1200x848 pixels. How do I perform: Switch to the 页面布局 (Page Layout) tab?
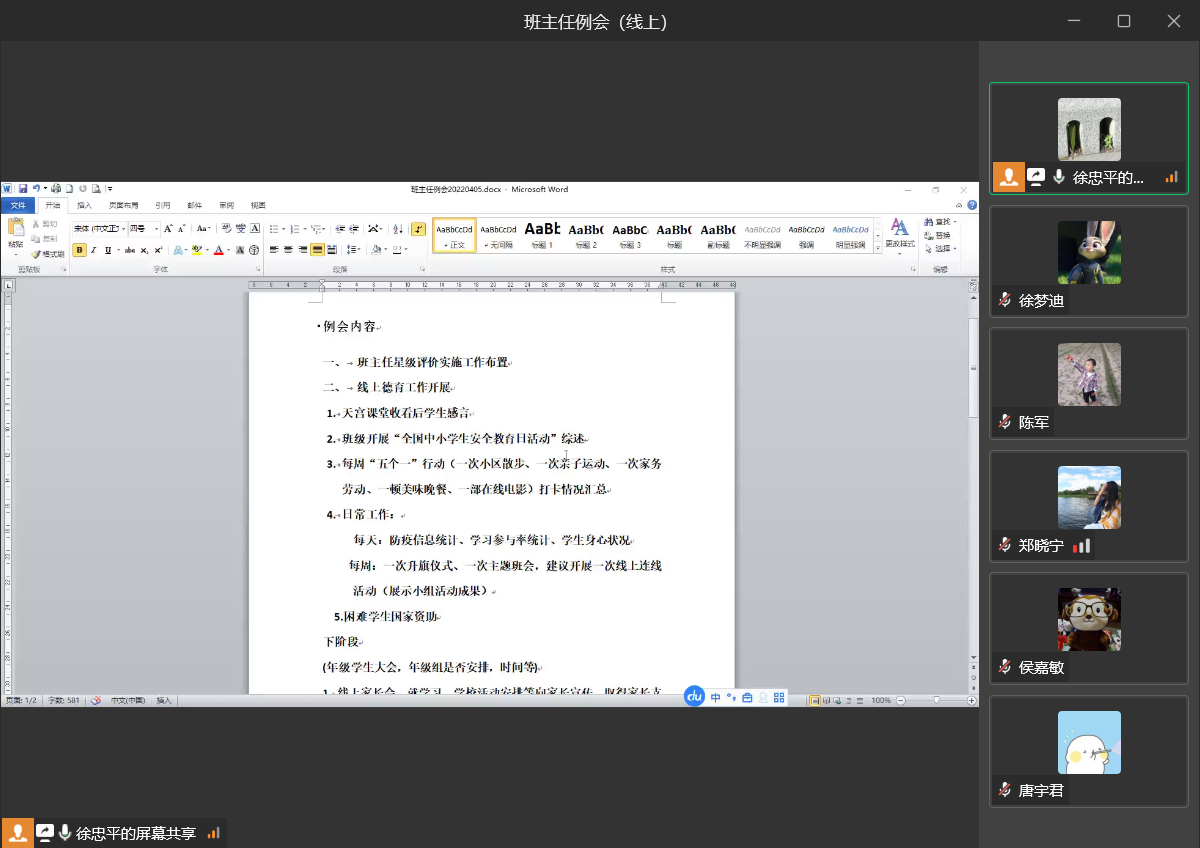124,205
